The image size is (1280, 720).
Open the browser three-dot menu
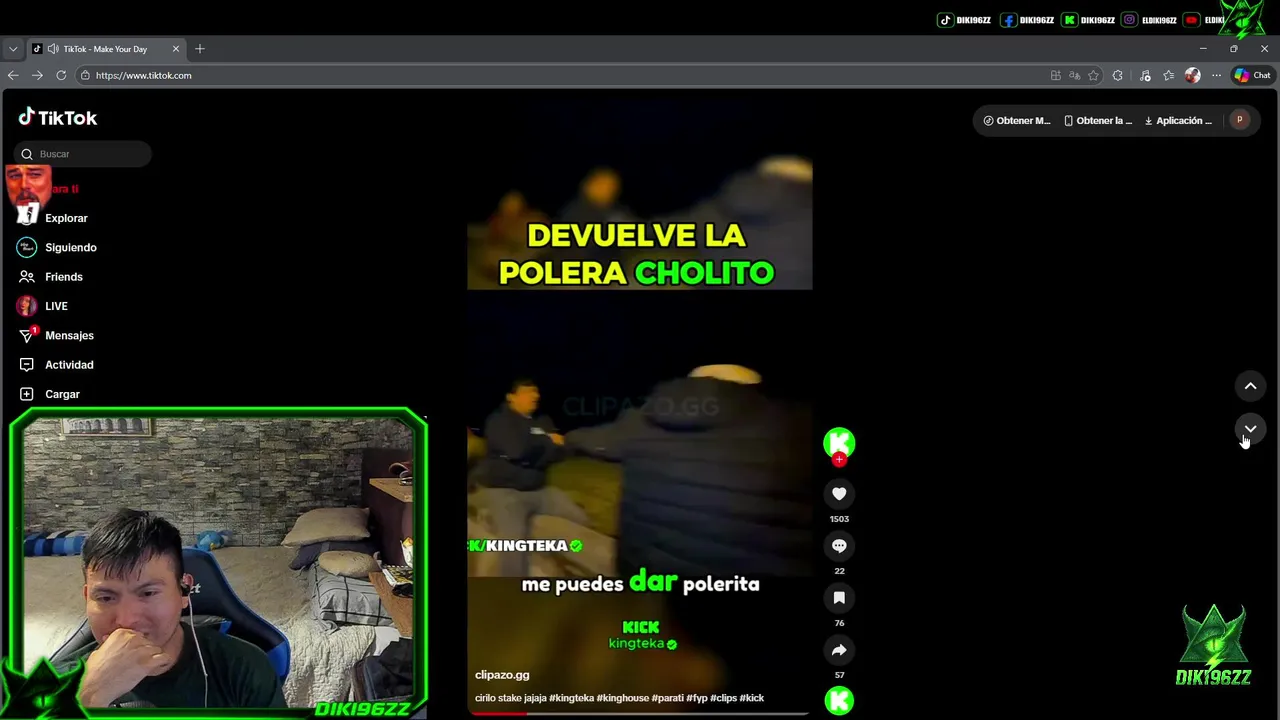click(x=1216, y=75)
